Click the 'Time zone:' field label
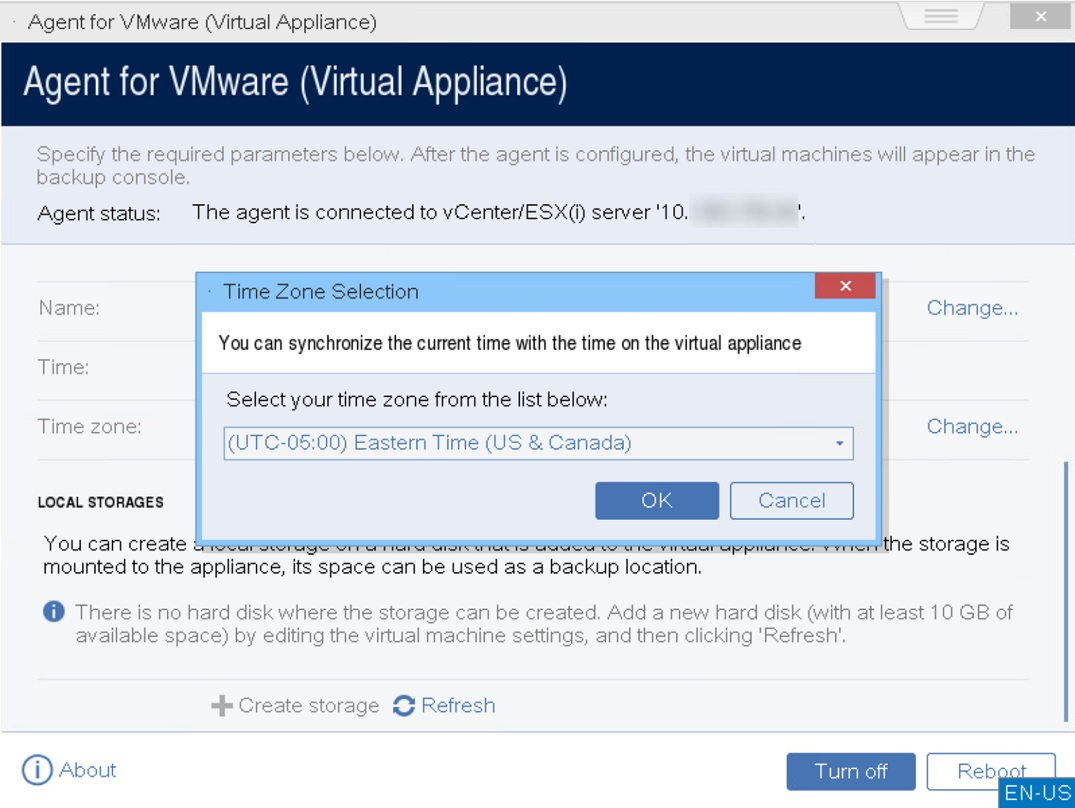Screen dimensions: 1075x808 90,426
